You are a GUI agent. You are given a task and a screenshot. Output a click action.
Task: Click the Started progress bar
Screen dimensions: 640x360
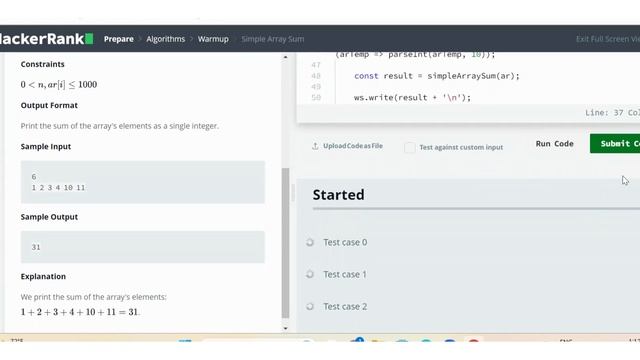476,209
